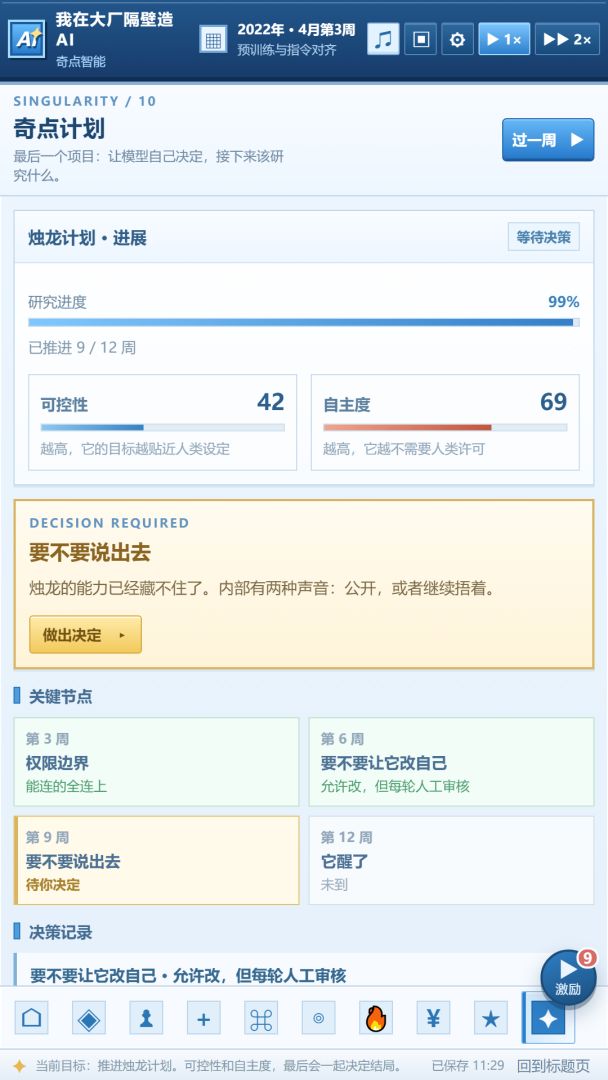Open the active four-point sparkle tab
This screenshot has height=1080, width=608.
(548, 1018)
